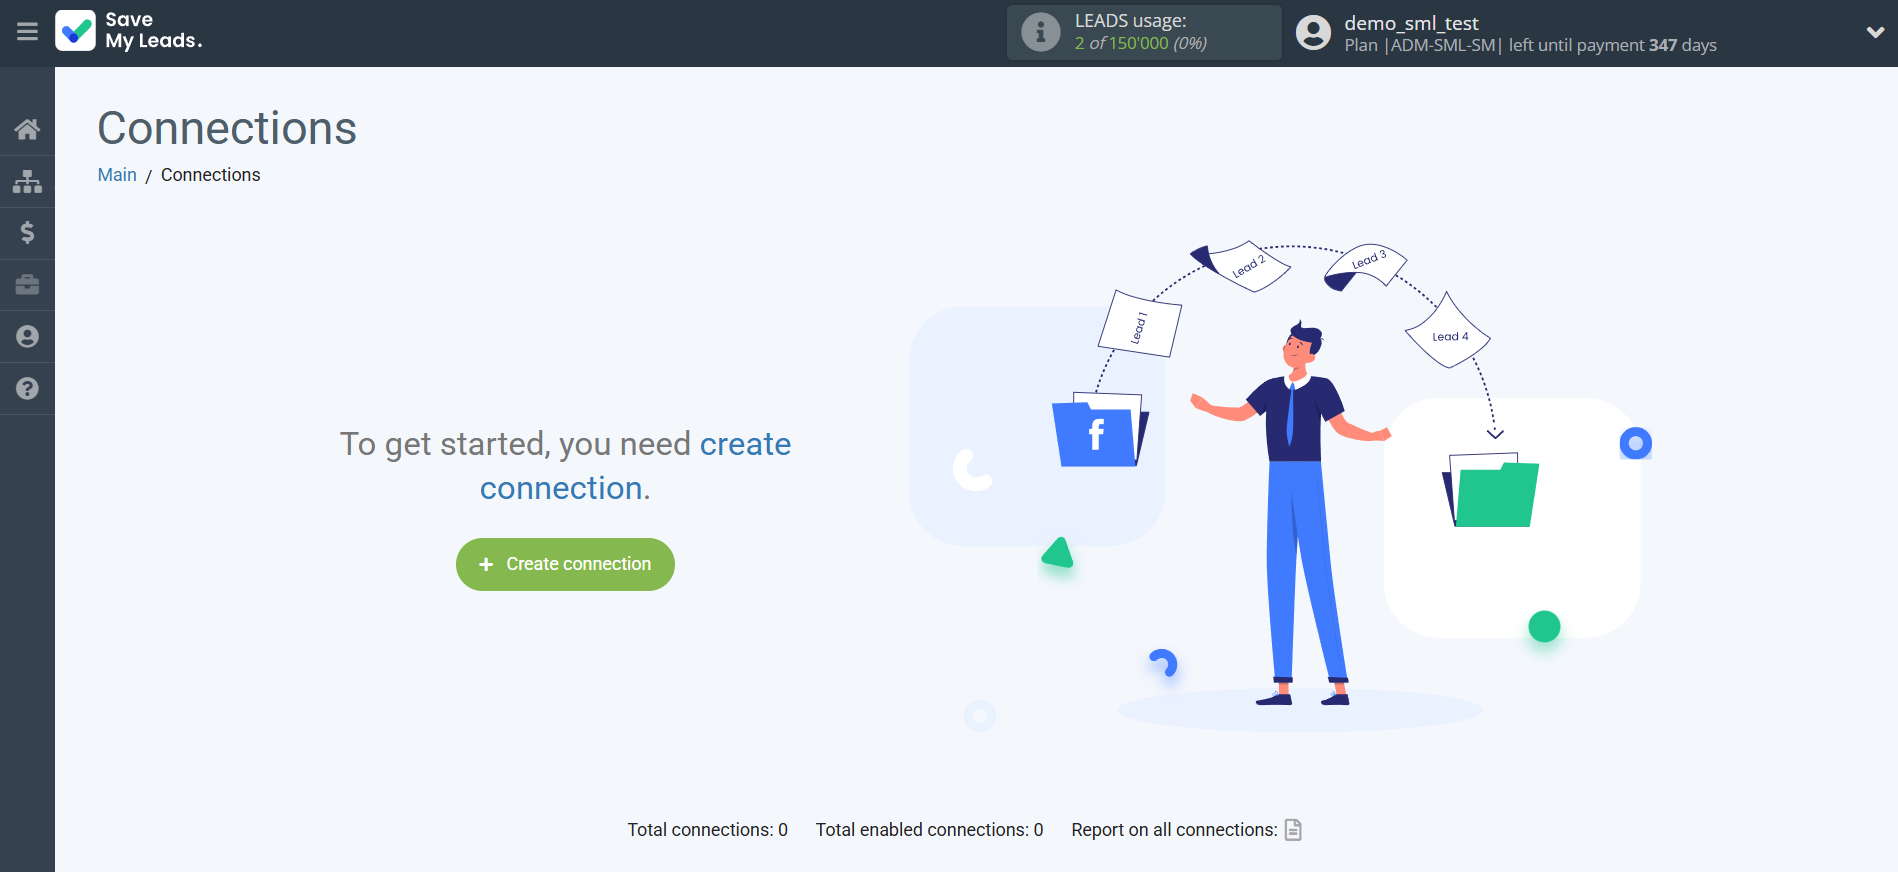Viewport: 1898px width, 872px height.
Task: Download report on all connections document icon
Action: 1293,830
